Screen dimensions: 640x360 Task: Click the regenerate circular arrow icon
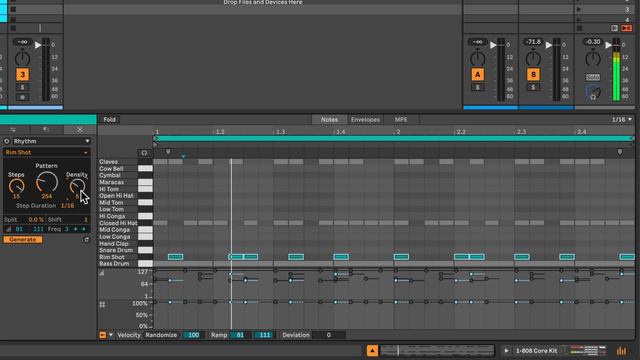(87, 240)
